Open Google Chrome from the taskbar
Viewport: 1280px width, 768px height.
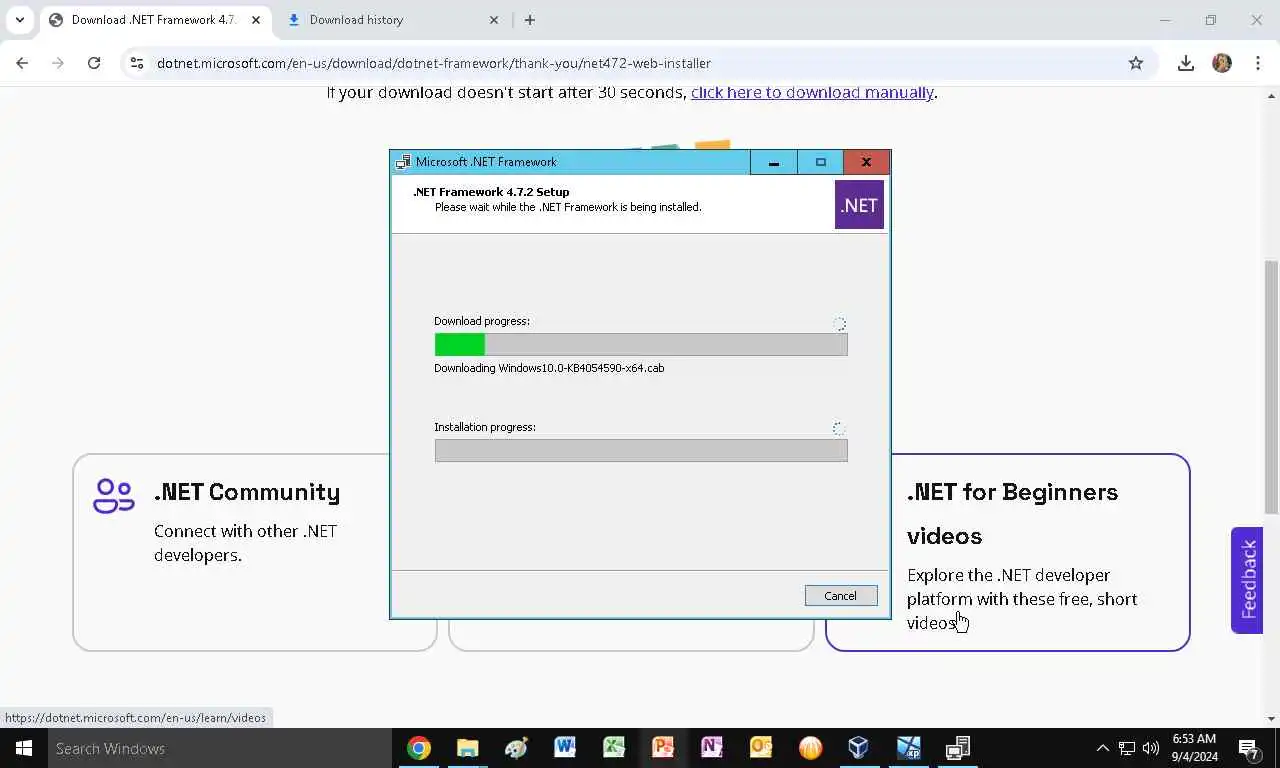coord(419,748)
